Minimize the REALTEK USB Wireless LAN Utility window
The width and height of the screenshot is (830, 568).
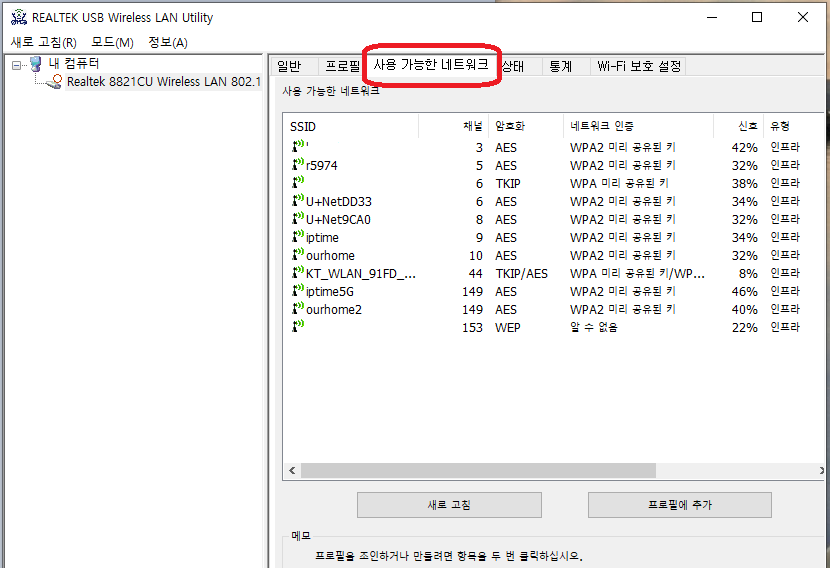(x=712, y=17)
